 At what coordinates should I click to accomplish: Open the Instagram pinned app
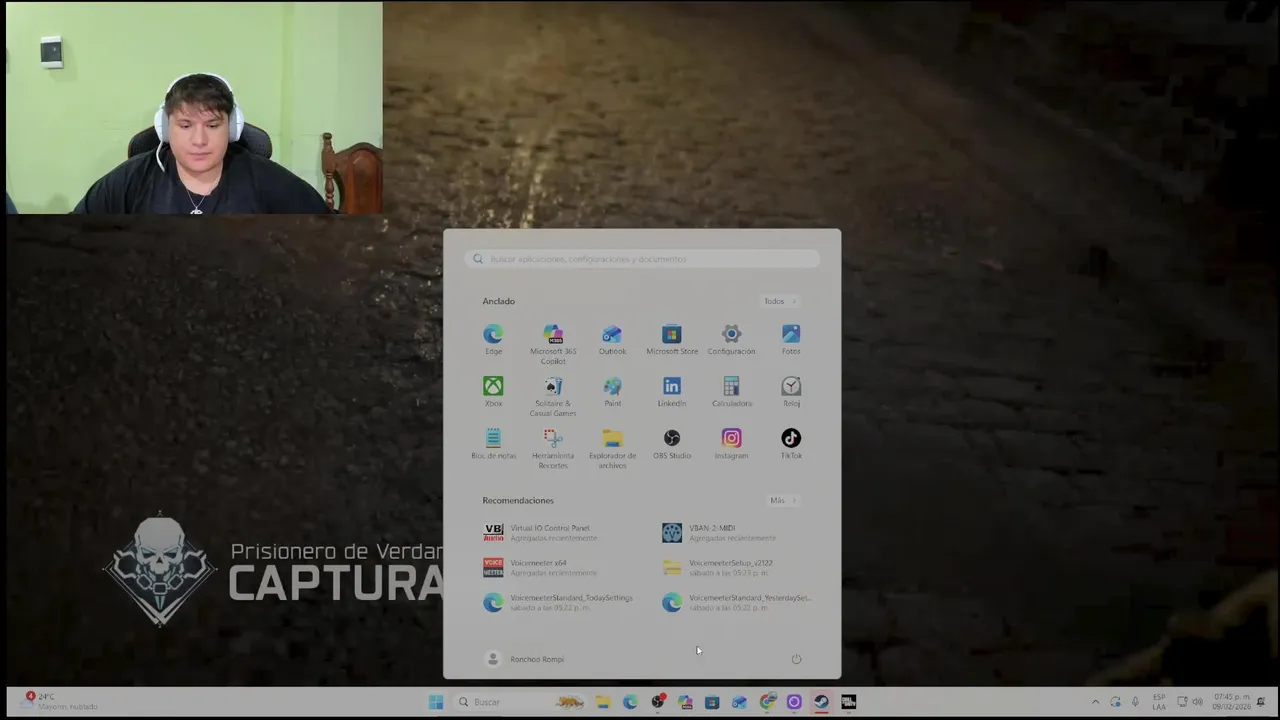tap(731, 444)
